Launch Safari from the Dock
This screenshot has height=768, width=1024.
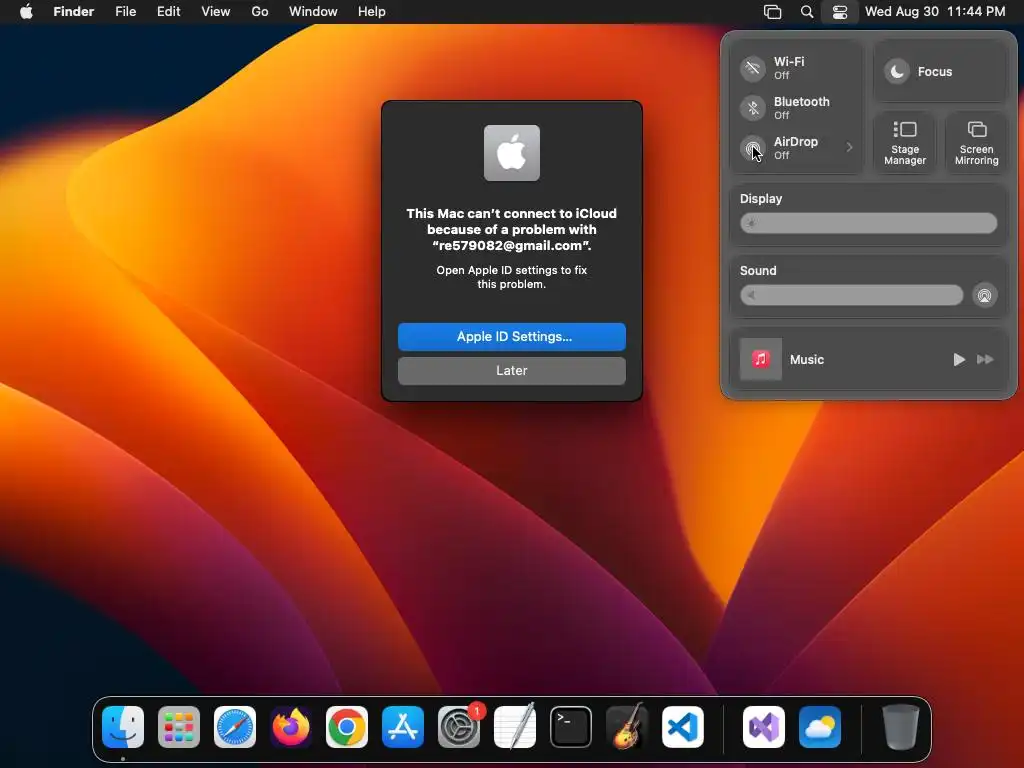235,727
